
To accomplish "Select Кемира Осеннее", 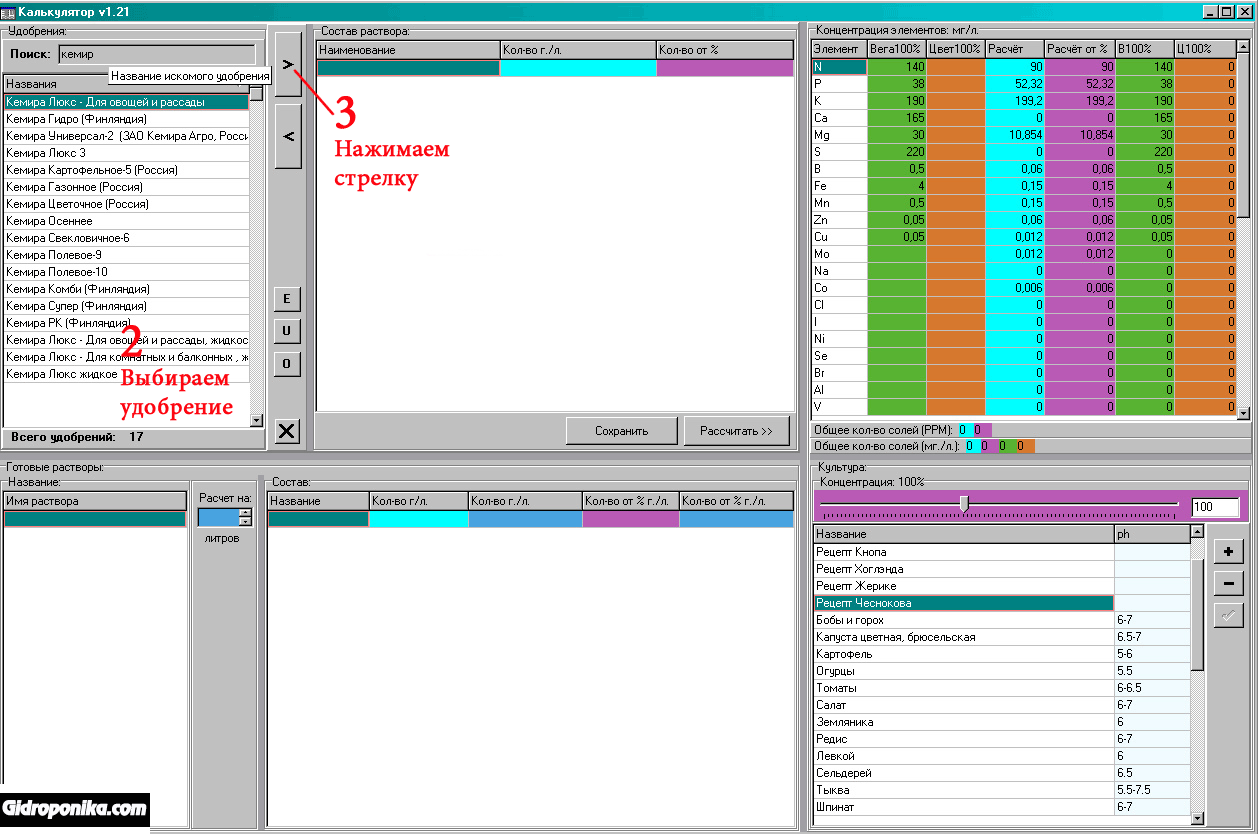I will pyautogui.click(x=126, y=221).
